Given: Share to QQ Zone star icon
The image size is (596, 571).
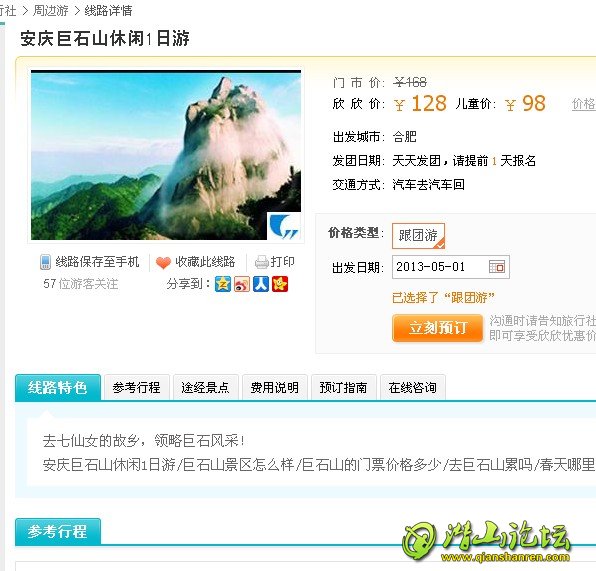Looking at the screenshot, I should 223,284.
